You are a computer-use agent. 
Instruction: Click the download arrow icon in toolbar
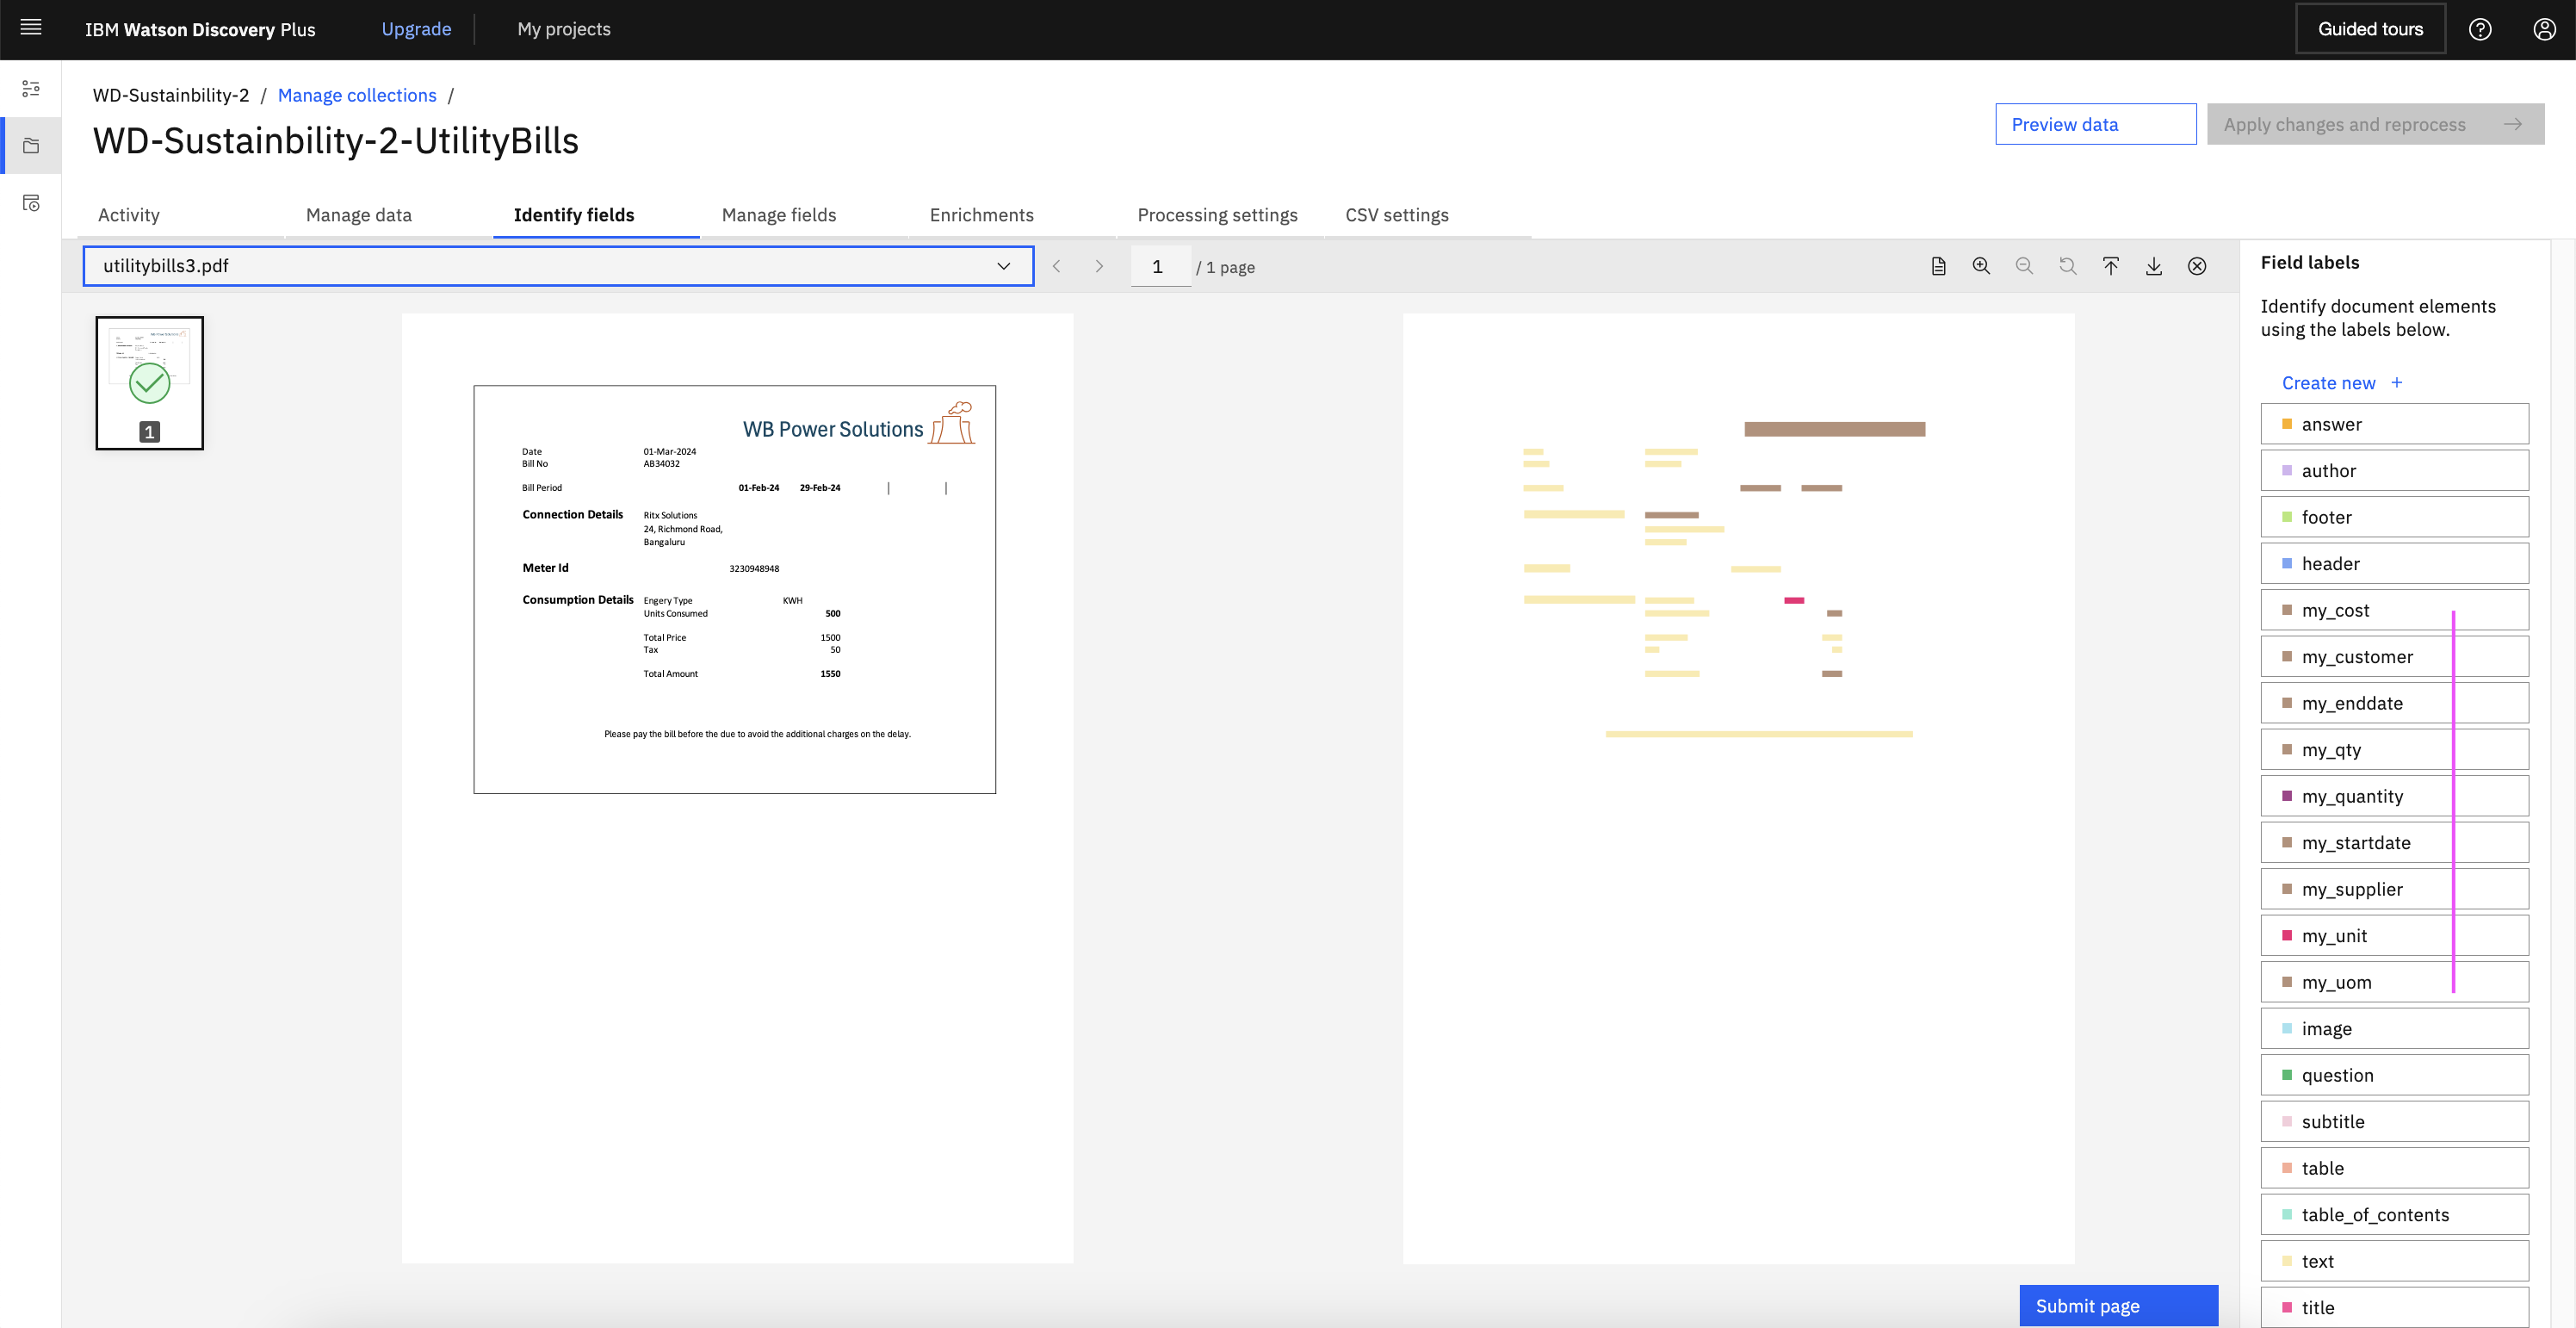[2153, 266]
